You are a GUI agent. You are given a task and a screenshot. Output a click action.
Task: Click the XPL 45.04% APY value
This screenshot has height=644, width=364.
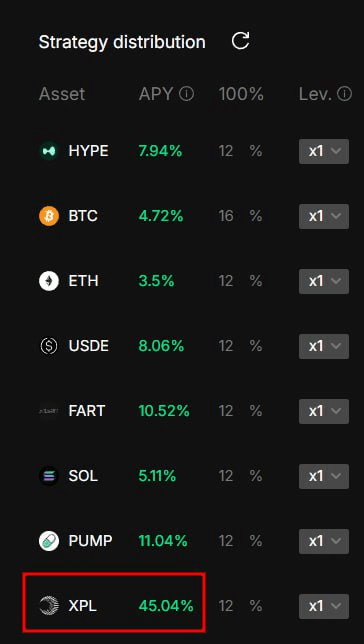(166, 605)
